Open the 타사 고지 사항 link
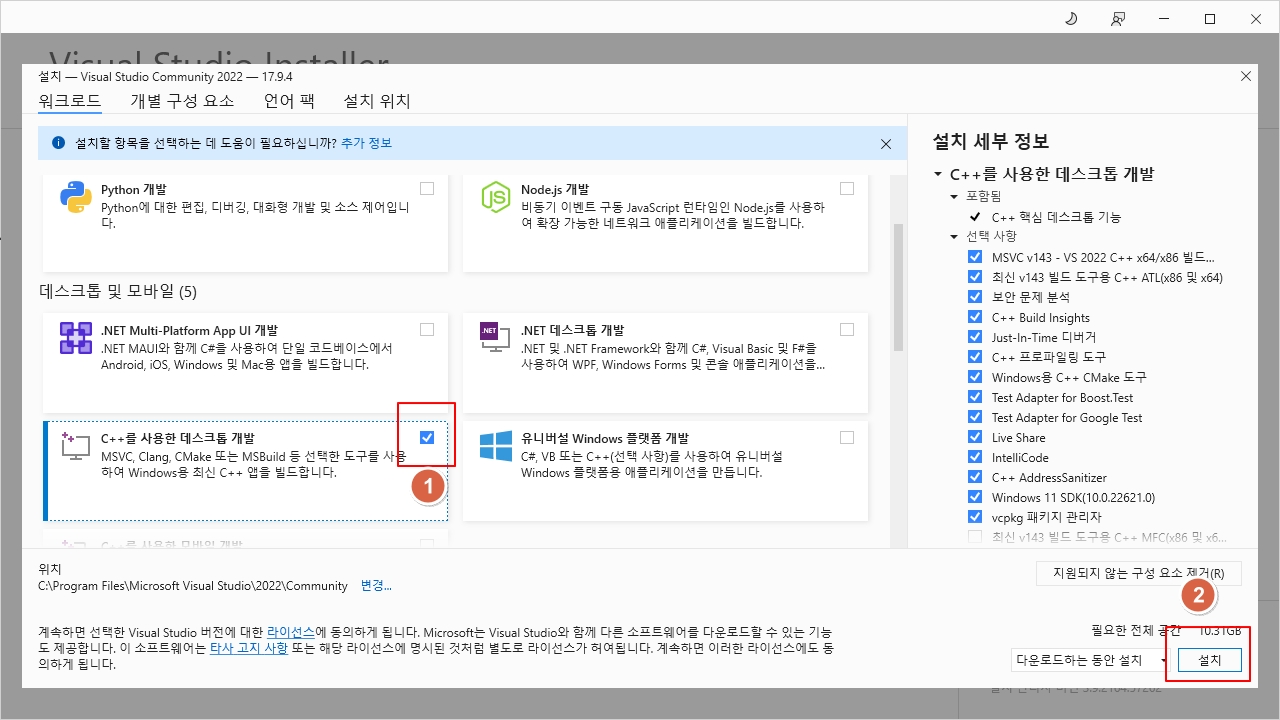The height and width of the screenshot is (720, 1280). pyautogui.click(x=249, y=648)
